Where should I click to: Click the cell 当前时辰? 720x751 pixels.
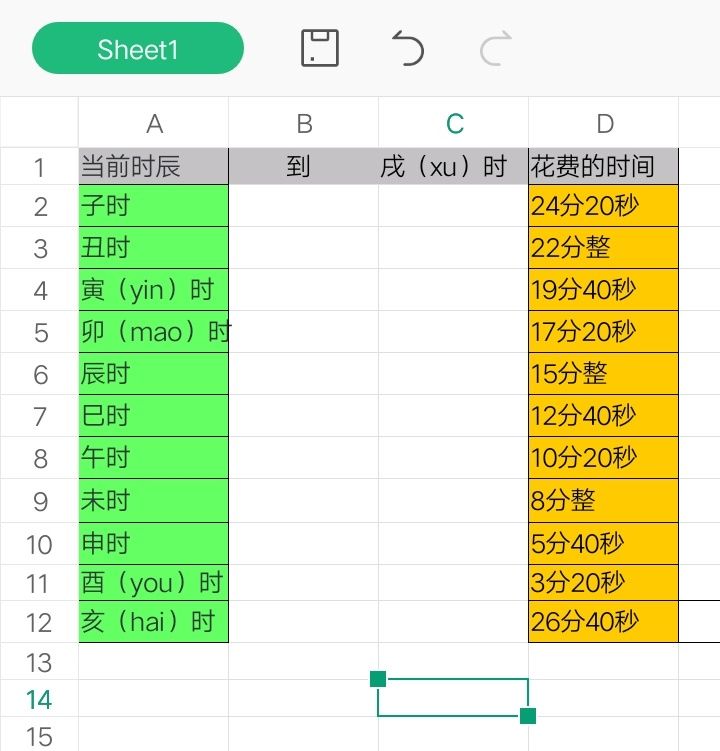[154, 167]
